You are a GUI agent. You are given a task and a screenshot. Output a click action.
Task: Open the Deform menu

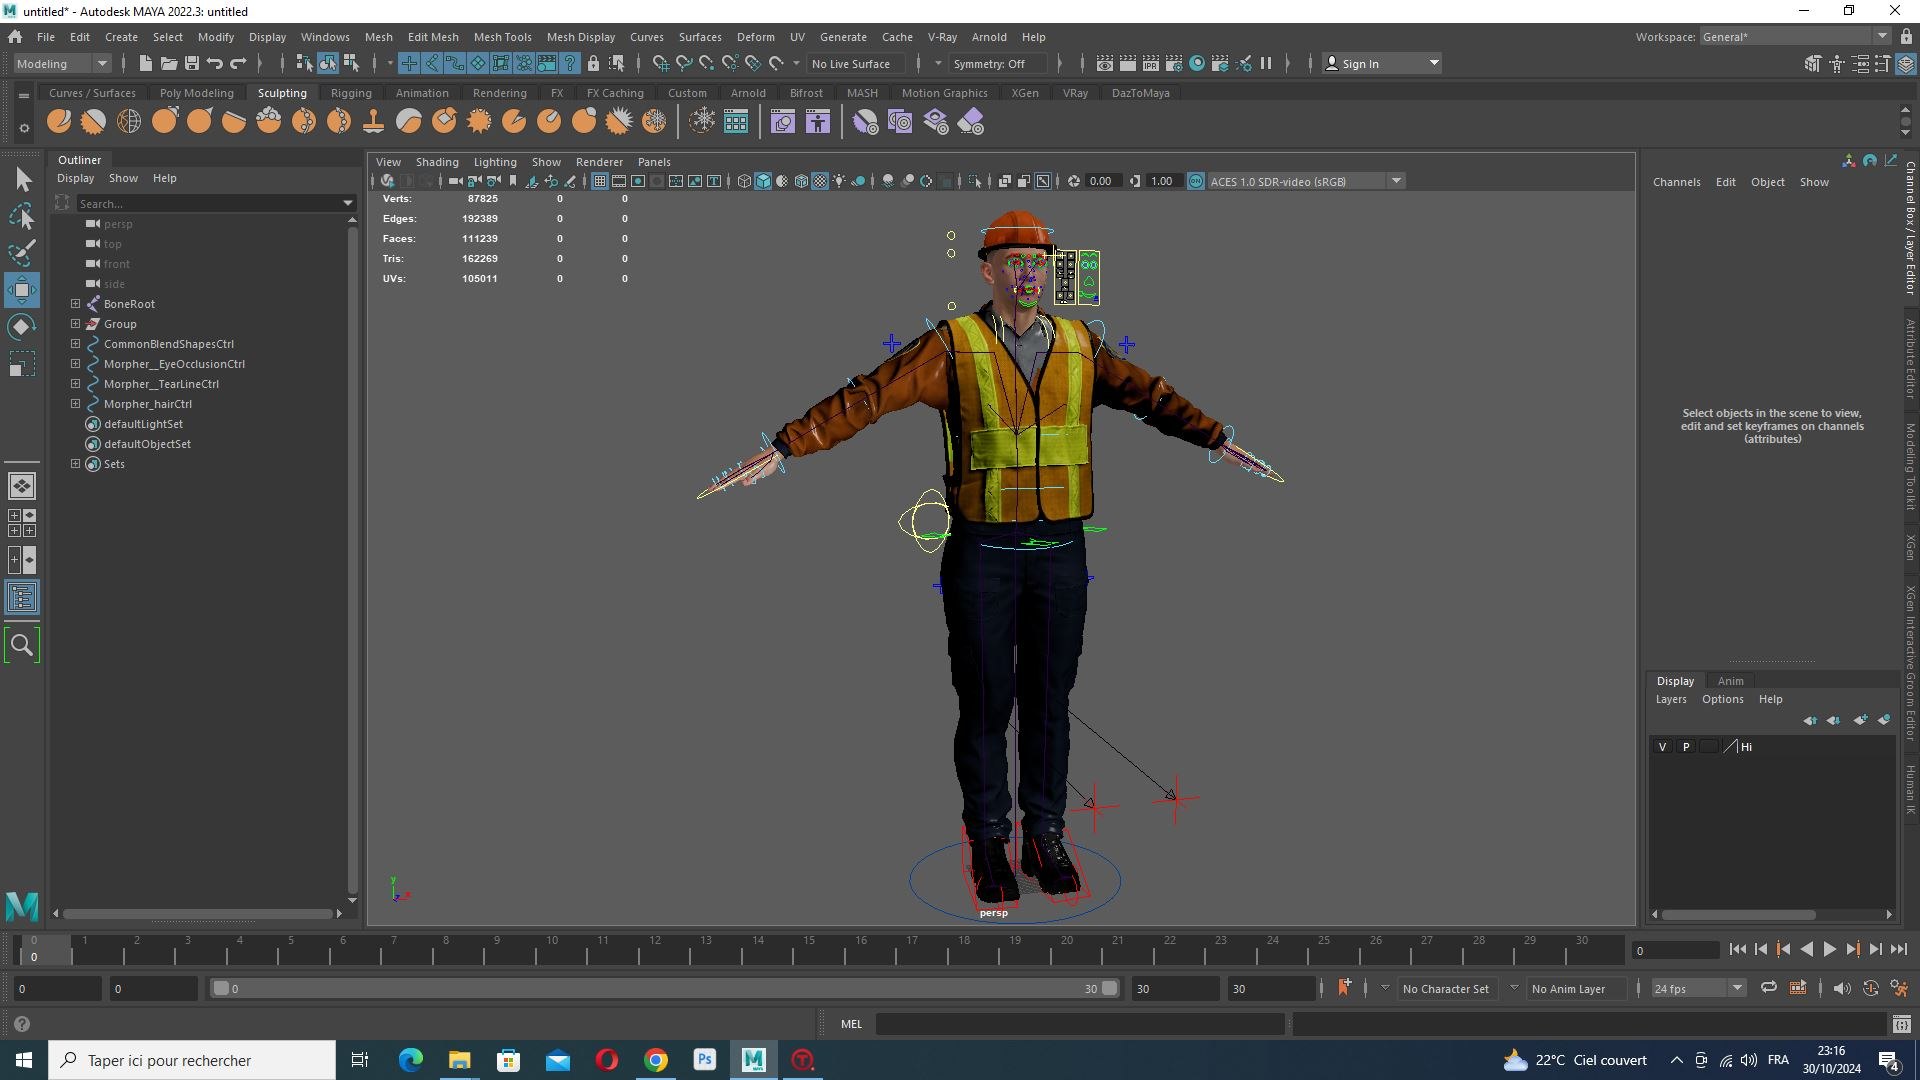(x=755, y=37)
